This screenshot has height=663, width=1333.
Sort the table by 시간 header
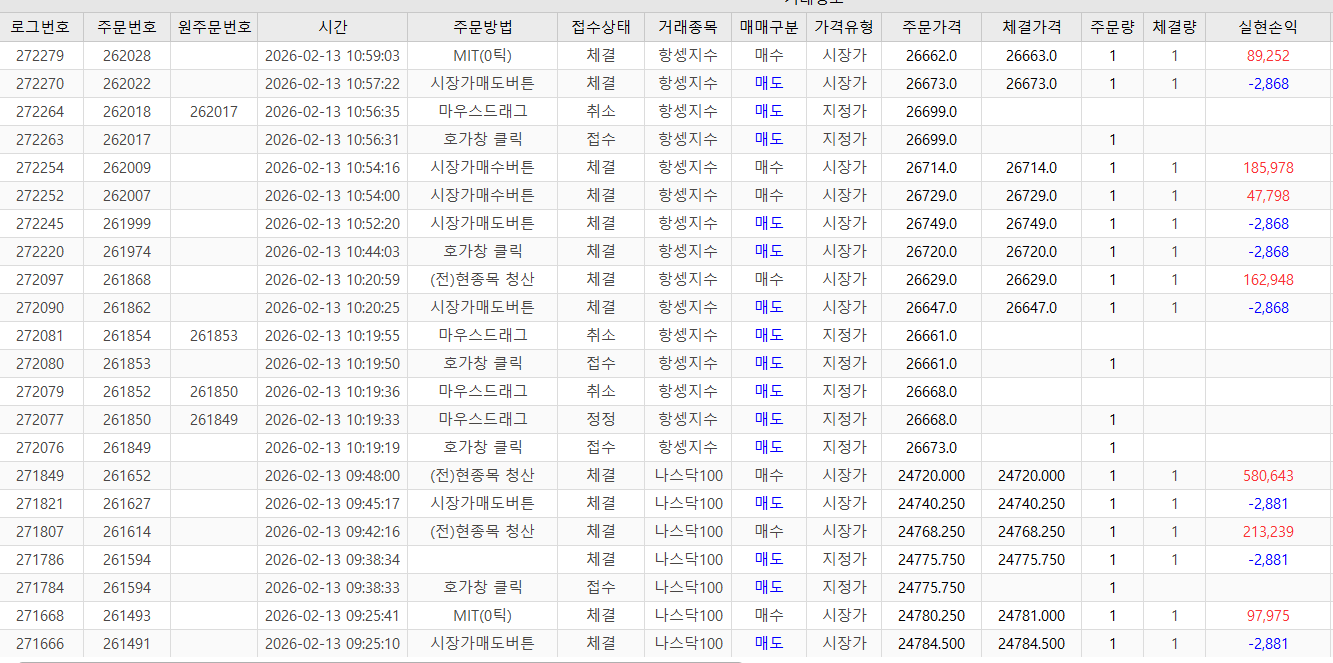click(332, 27)
